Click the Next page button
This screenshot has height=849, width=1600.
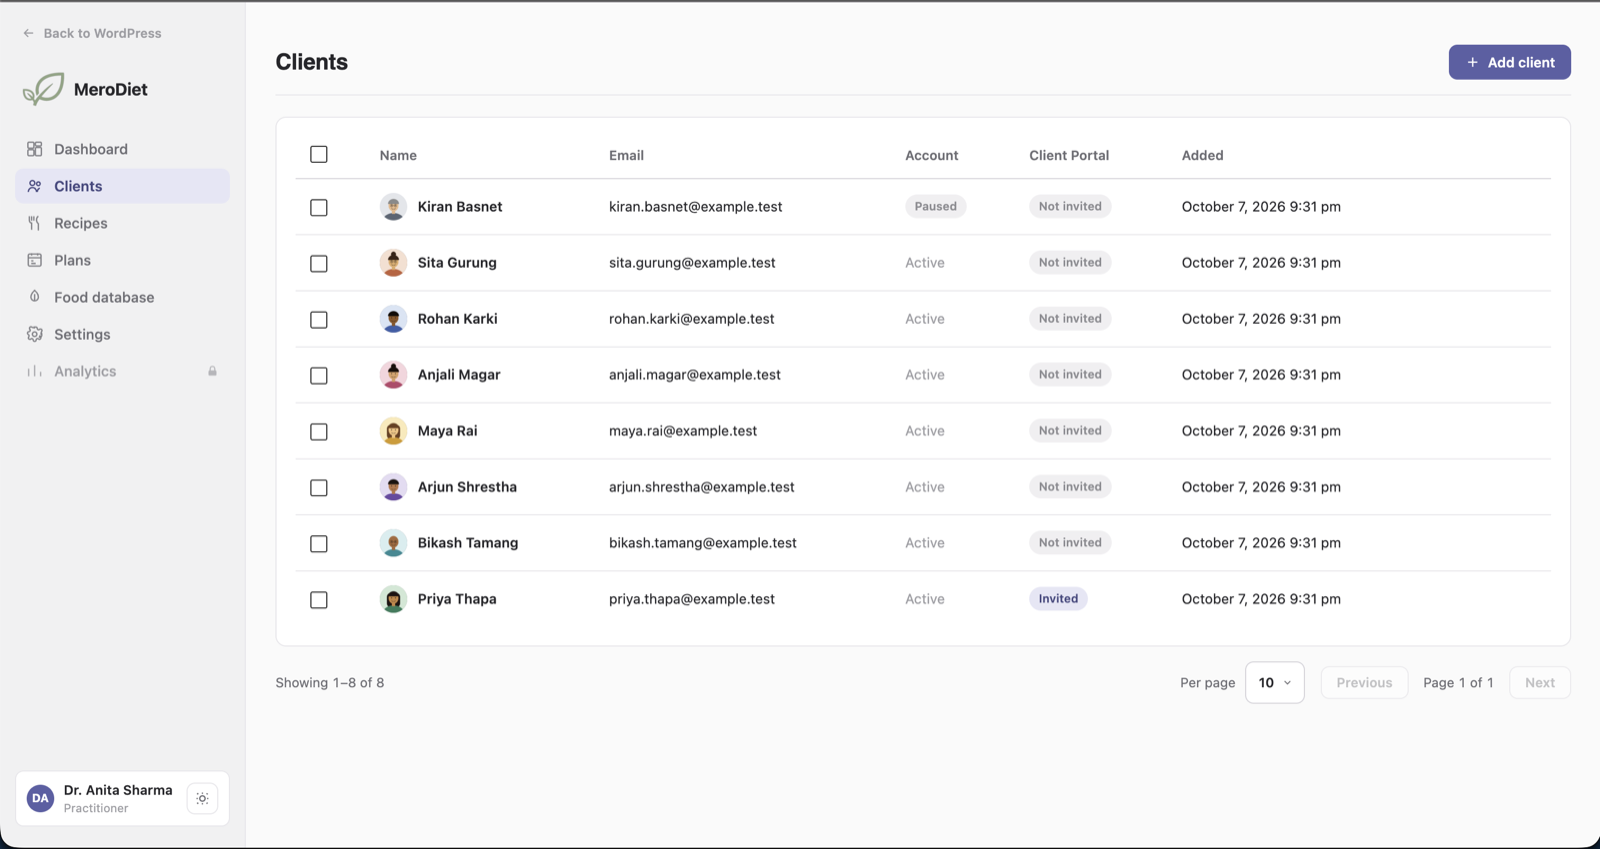click(1539, 682)
